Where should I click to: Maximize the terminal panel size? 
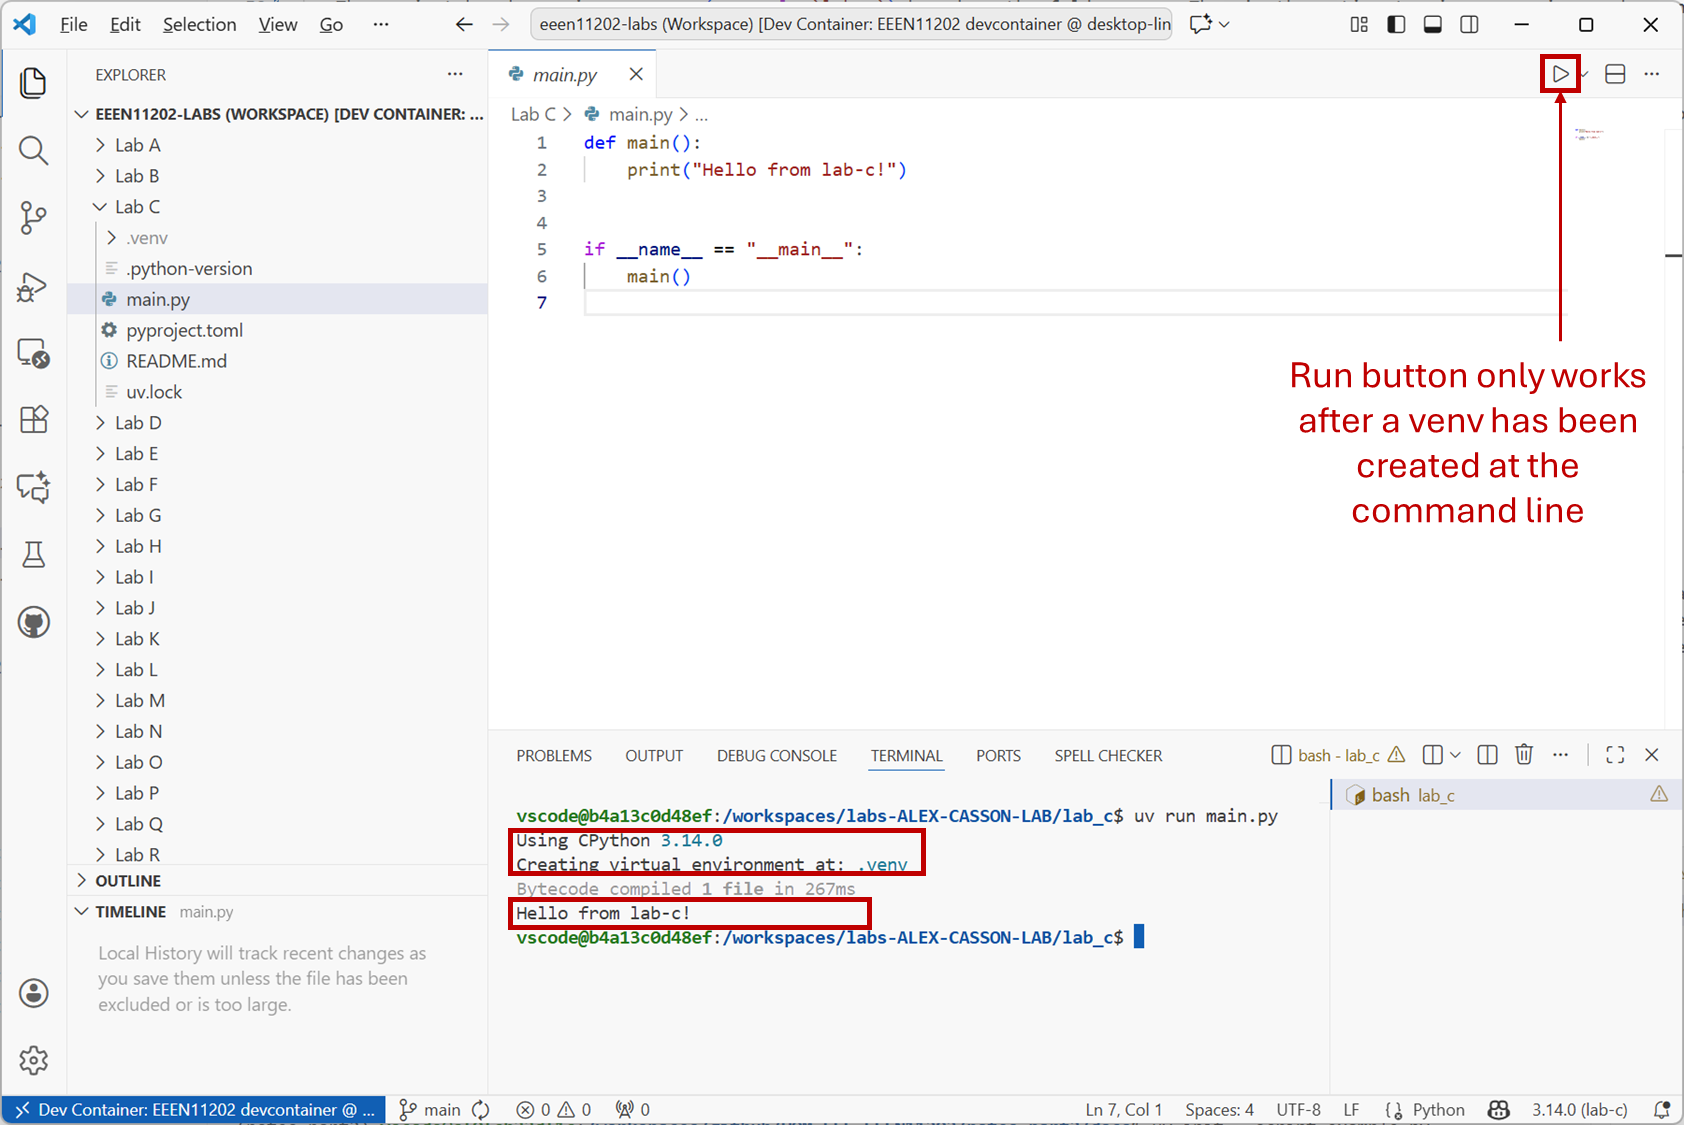[1614, 755]
